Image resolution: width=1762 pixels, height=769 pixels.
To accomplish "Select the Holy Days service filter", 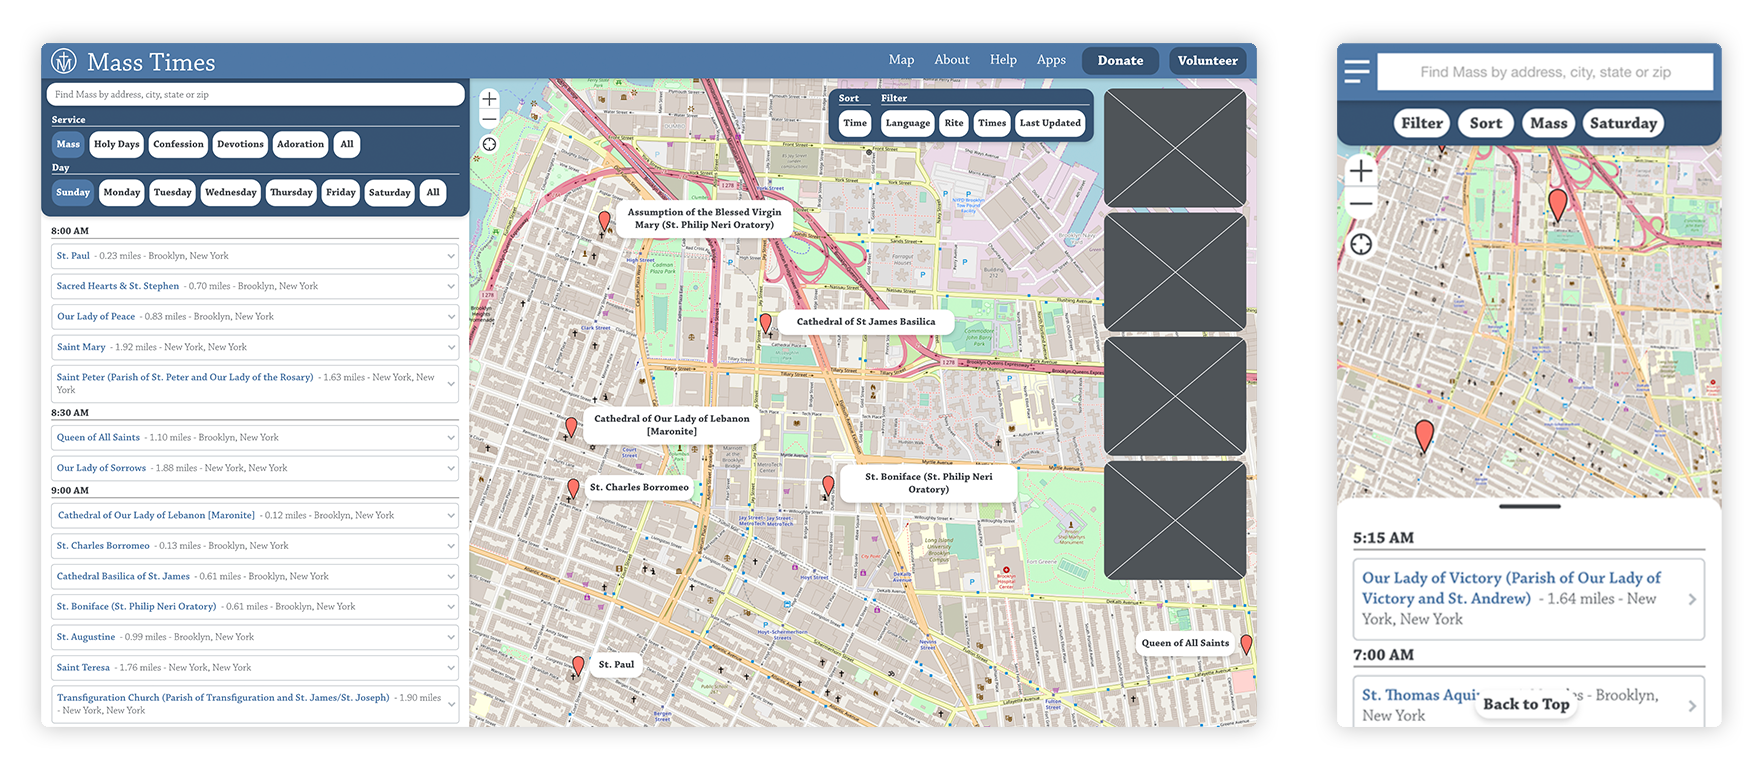I will [x=117, y=144].
